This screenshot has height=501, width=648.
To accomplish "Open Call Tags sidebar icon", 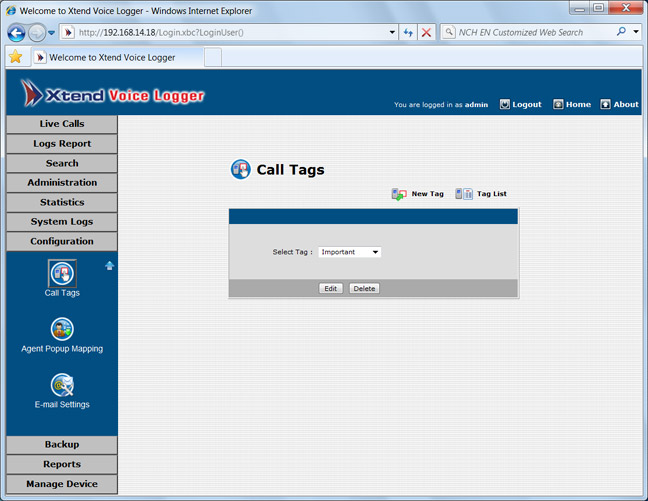I will [x=62, y=273].
